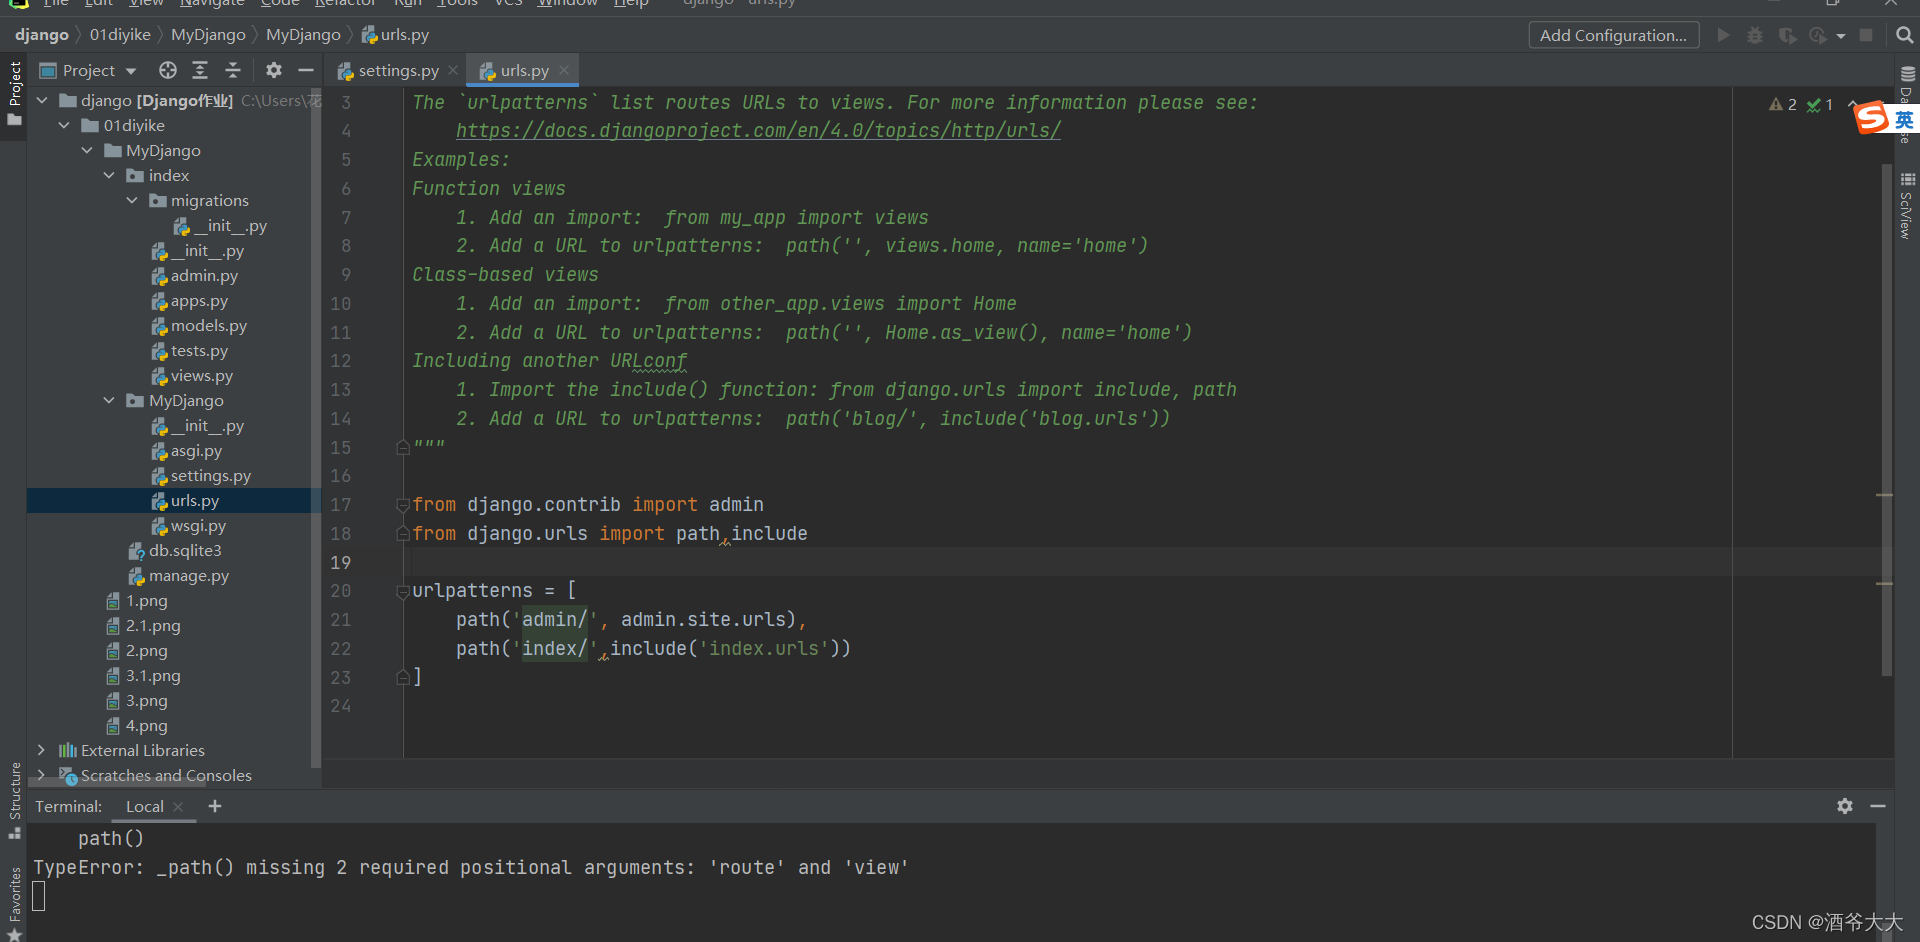Collapse the inner MyDjango package
This screenshot has width=1920, height=942.
point(109,400)
